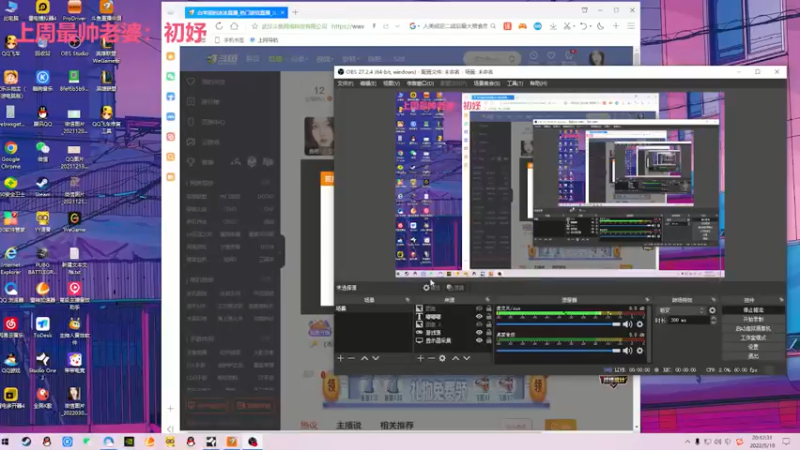800x450 pixels.
Task: Go to browser home page icon
Action: tap(234, 26)
